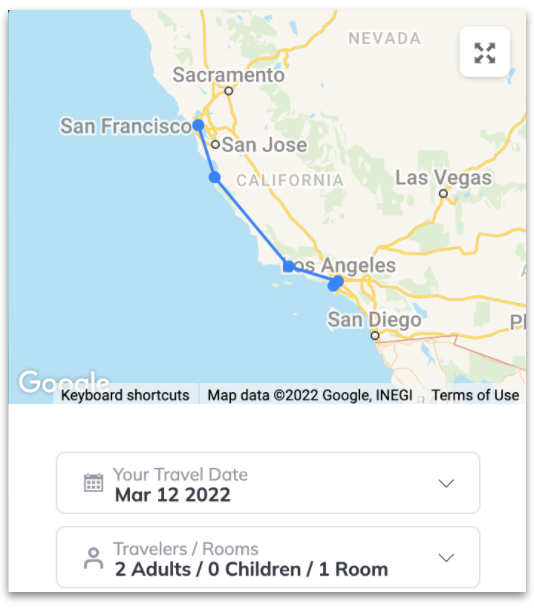Click the San Diego city marker circle
Viewport: 534px width, 608px height.
[375, 335]
